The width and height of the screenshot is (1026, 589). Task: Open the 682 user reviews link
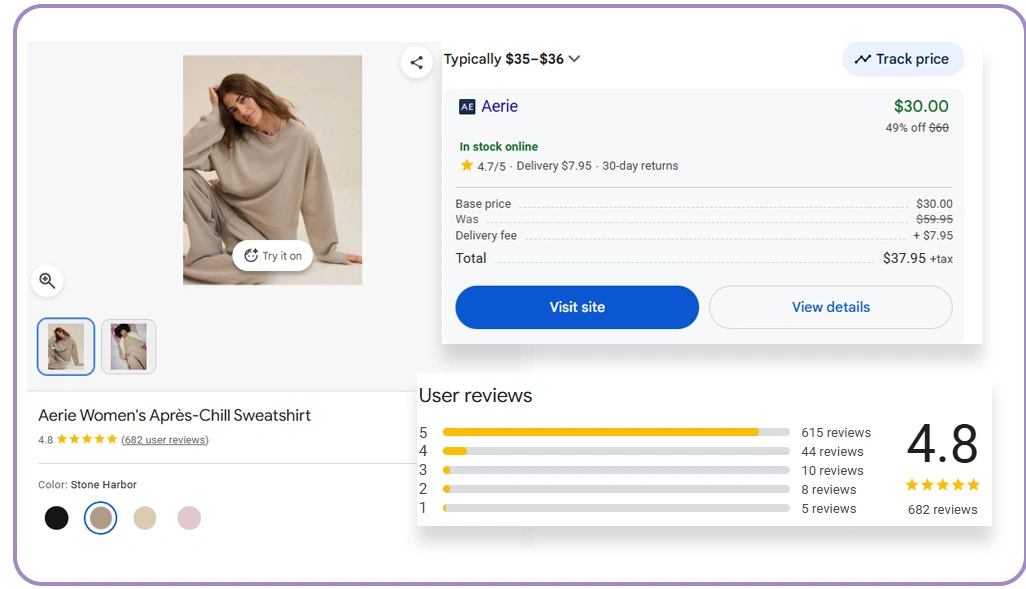(163, 439)
